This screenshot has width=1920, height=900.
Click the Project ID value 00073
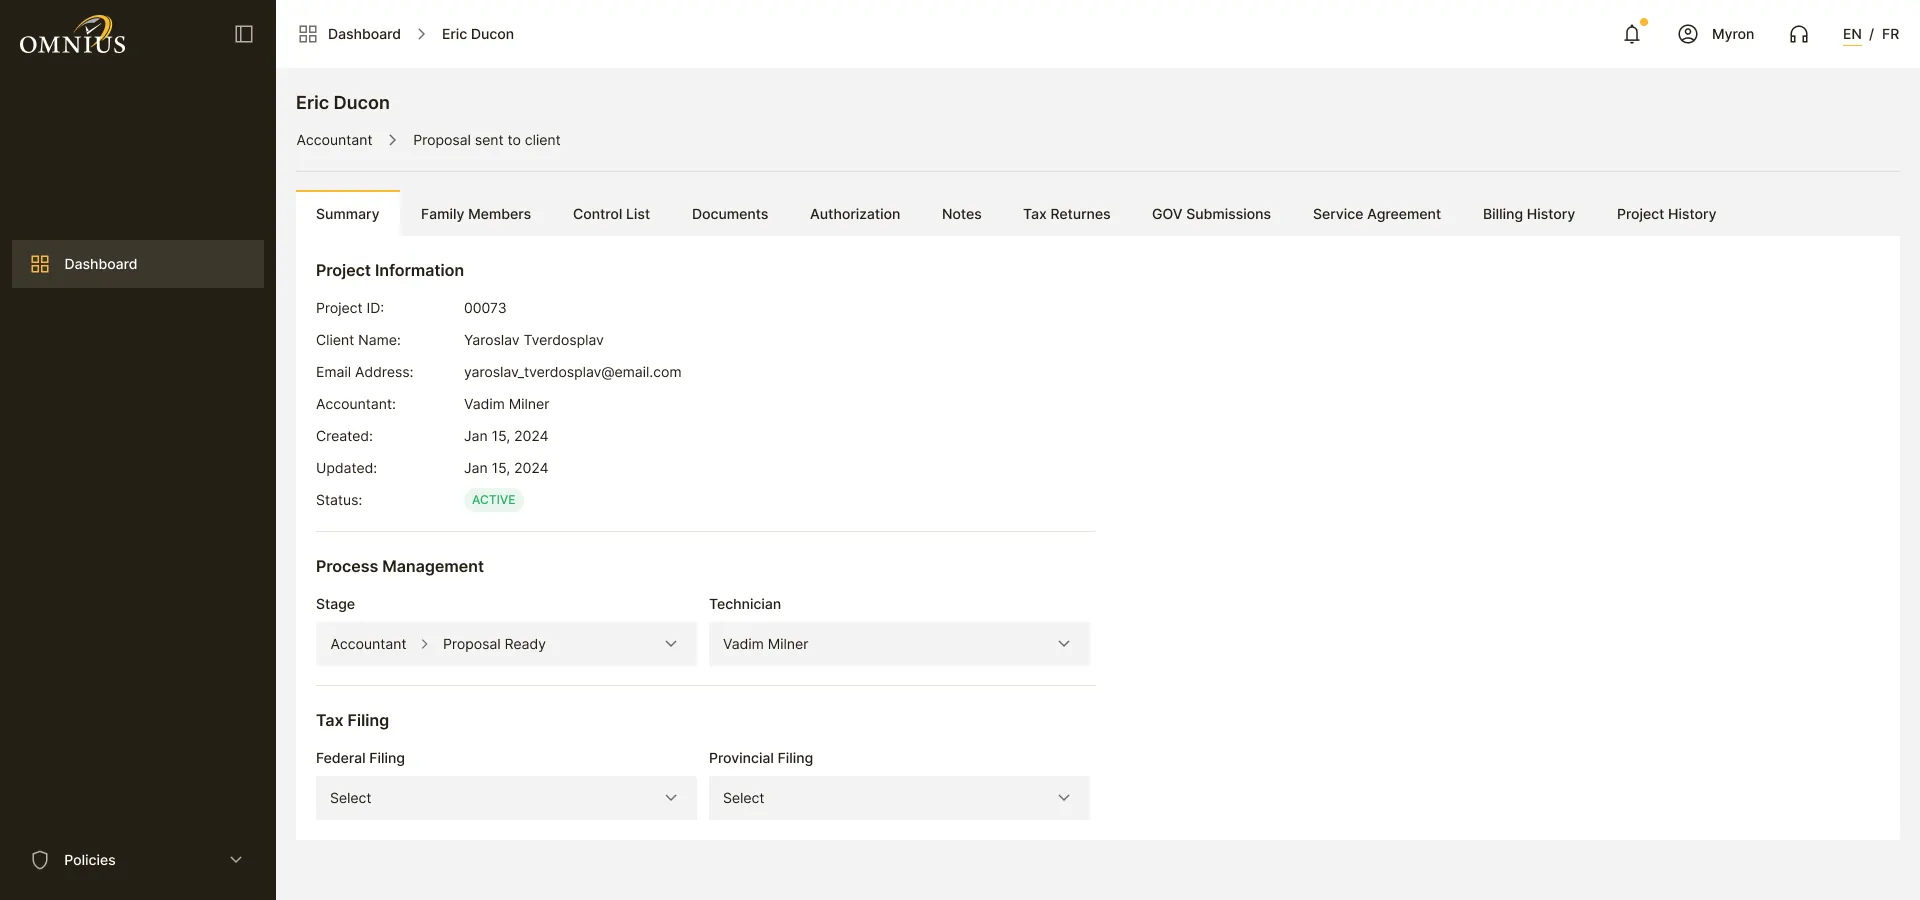485,308
